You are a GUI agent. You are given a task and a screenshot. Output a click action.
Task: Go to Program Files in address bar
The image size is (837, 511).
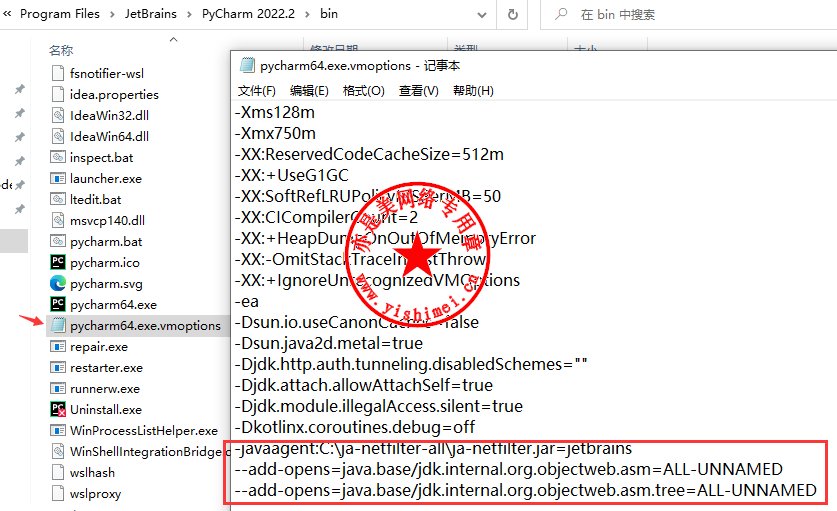[60, 14]
